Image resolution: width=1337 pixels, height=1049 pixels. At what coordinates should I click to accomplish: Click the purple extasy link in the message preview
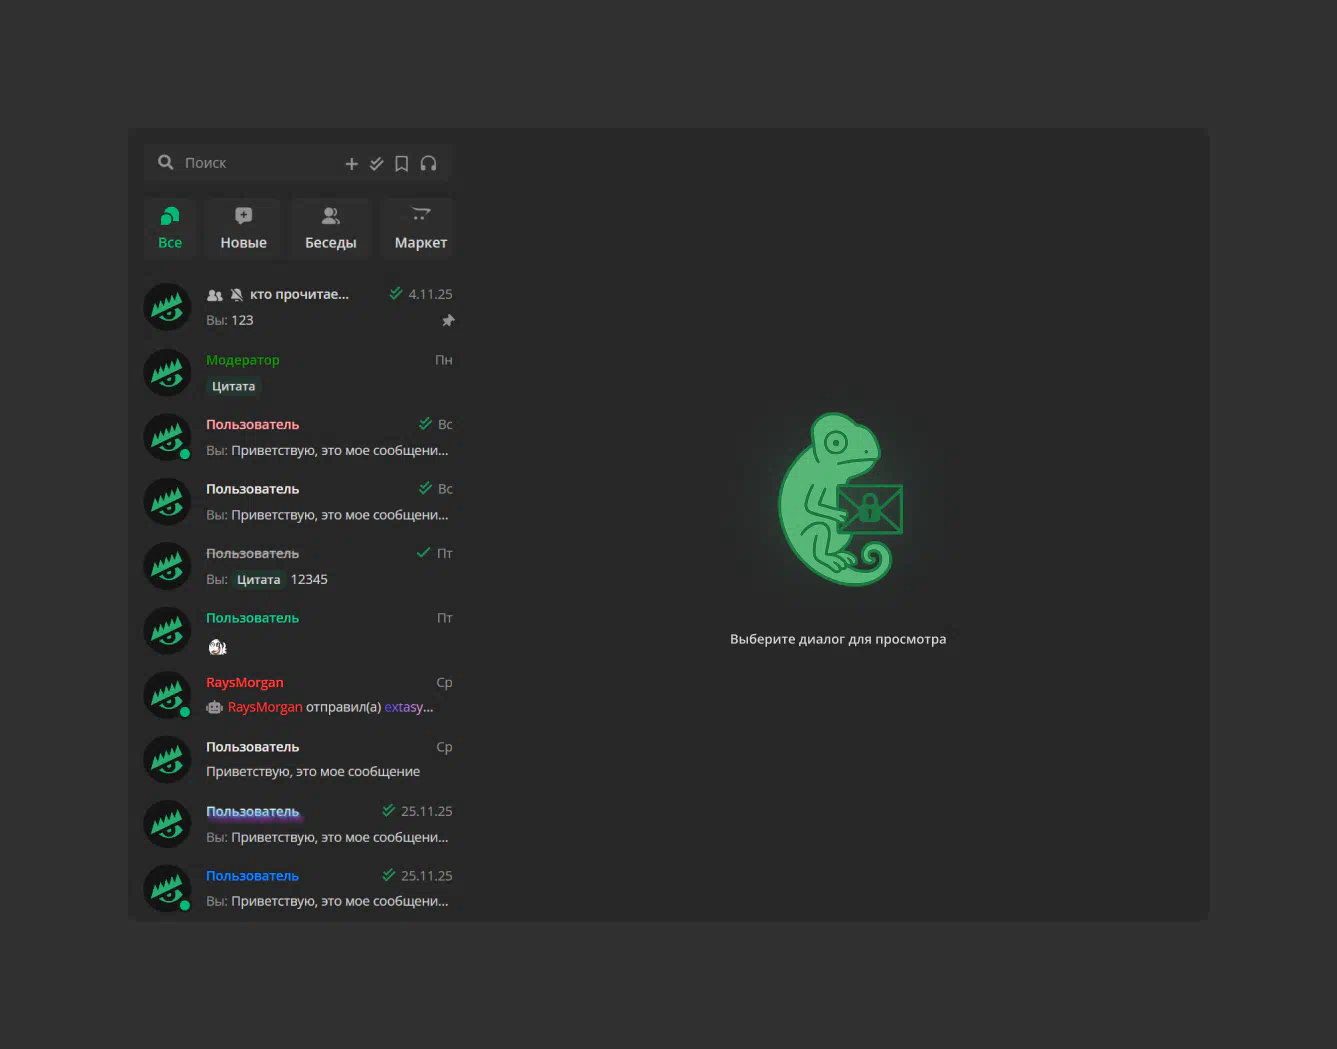[x=408, y=707]
